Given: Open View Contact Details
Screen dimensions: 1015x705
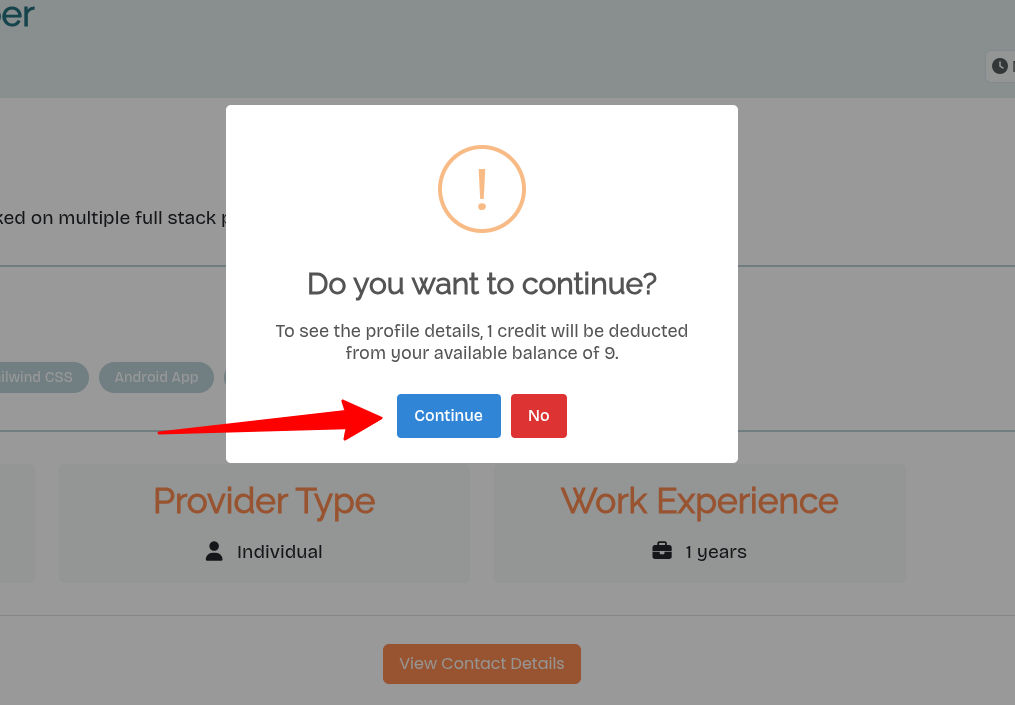Looking at the screenshot, I should point(481,663).
